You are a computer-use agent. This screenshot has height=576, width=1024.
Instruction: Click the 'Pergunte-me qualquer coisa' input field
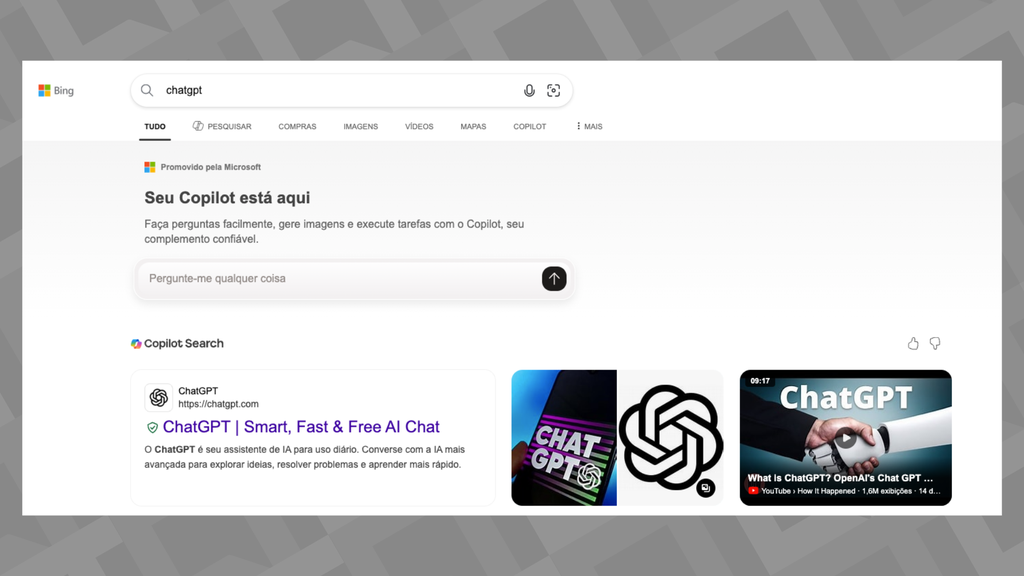(x=300, y=279)
